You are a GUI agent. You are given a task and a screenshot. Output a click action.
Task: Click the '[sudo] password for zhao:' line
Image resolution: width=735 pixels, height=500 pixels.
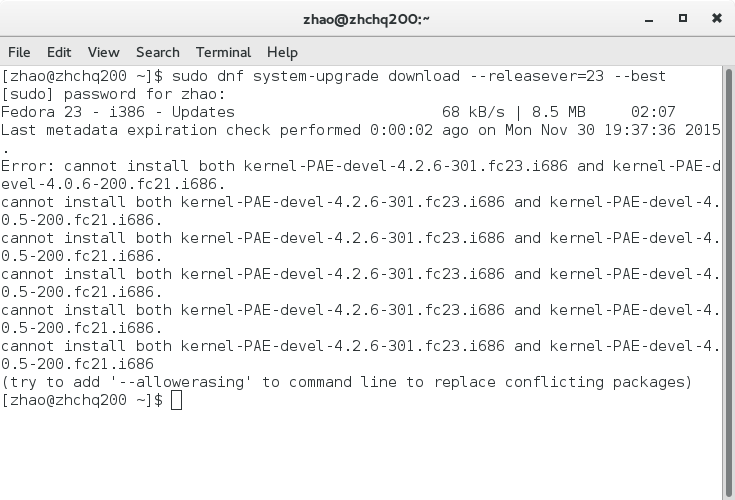click(x=113, y=94)
